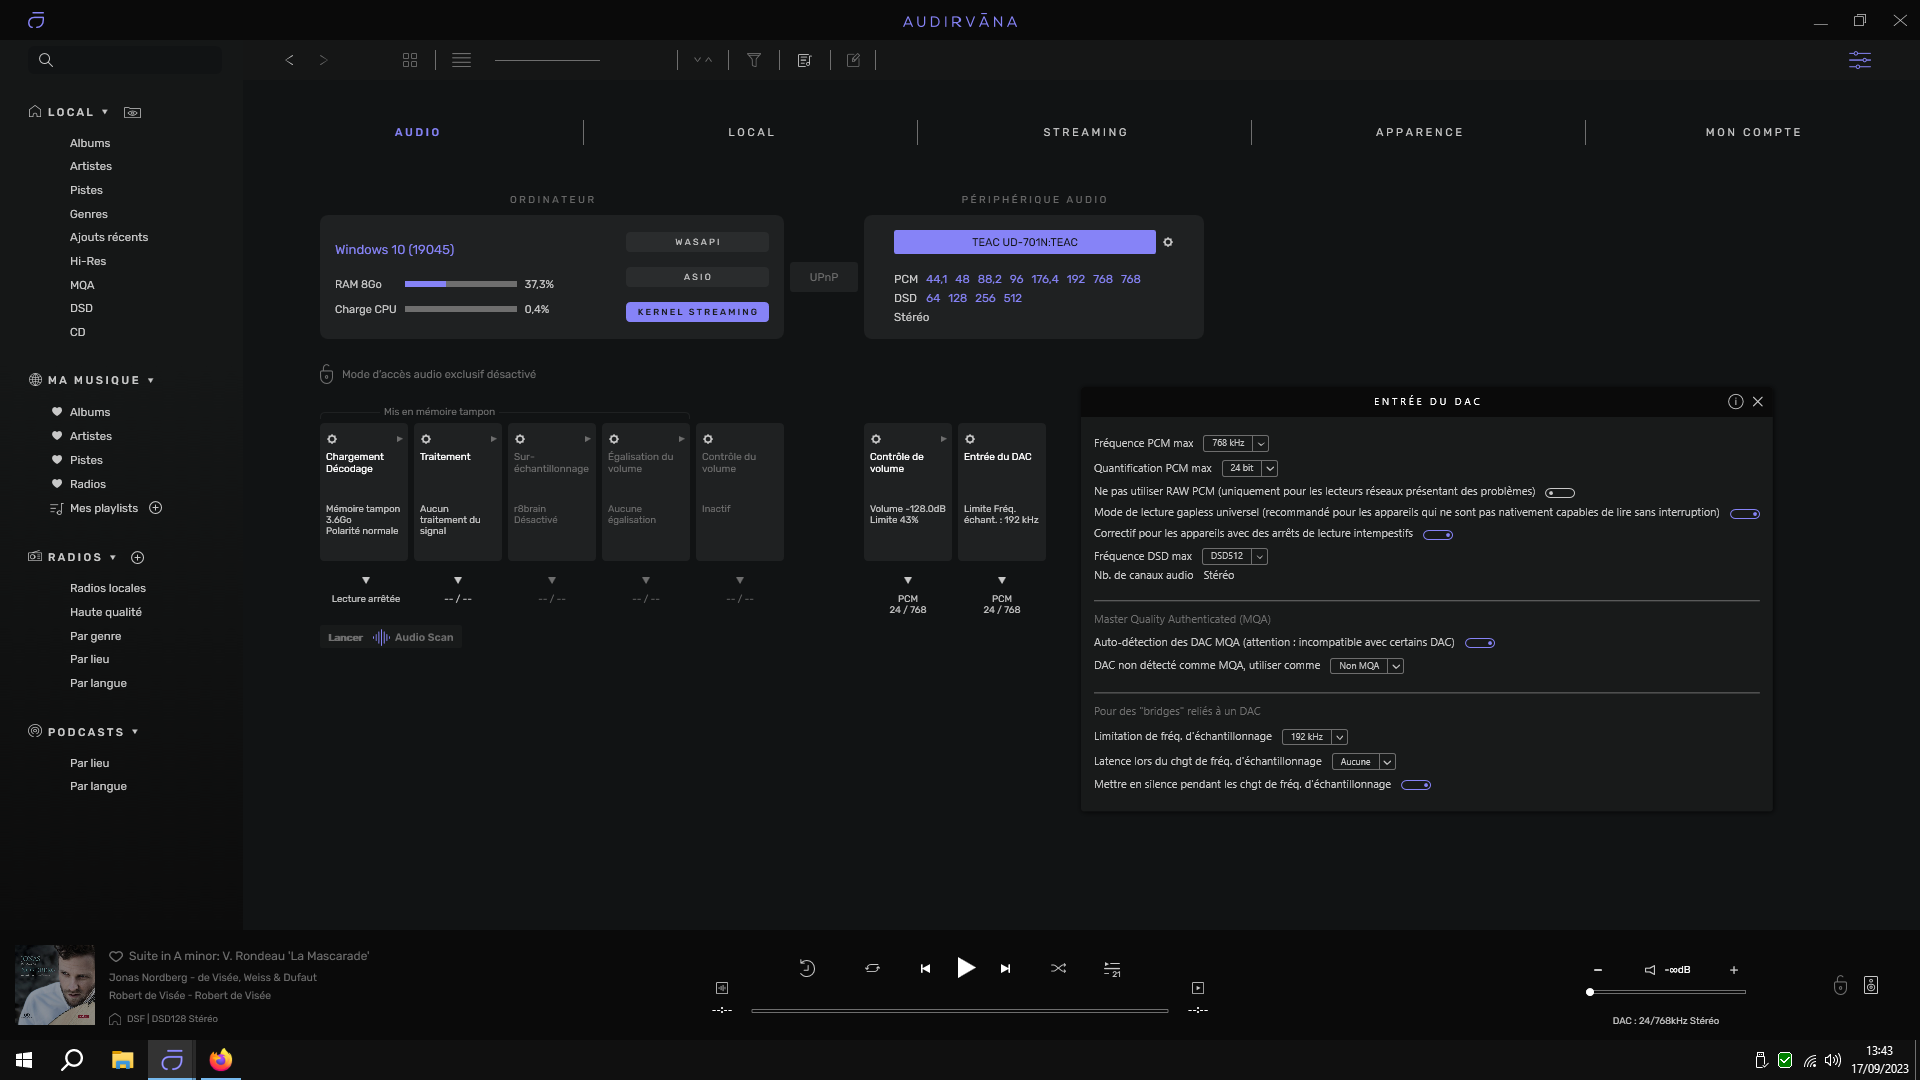Switch to grid view icon
The height and width of the screenshot is (1080, 1920).
(410, 60)
